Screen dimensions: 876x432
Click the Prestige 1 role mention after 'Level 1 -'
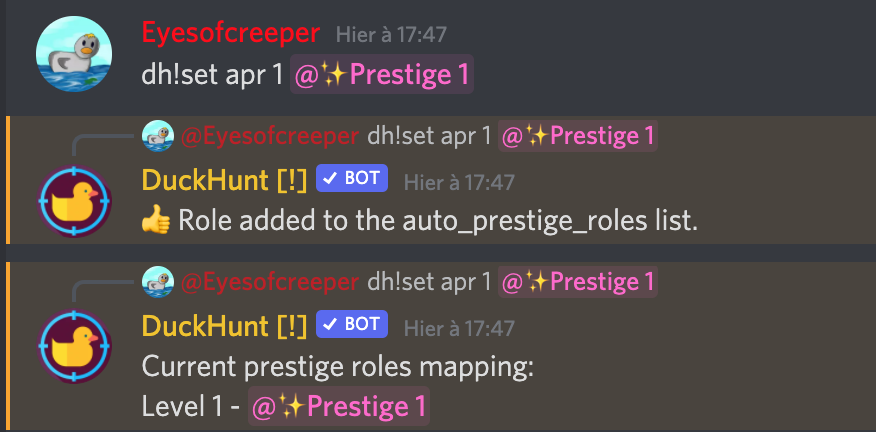coord(339,407)
